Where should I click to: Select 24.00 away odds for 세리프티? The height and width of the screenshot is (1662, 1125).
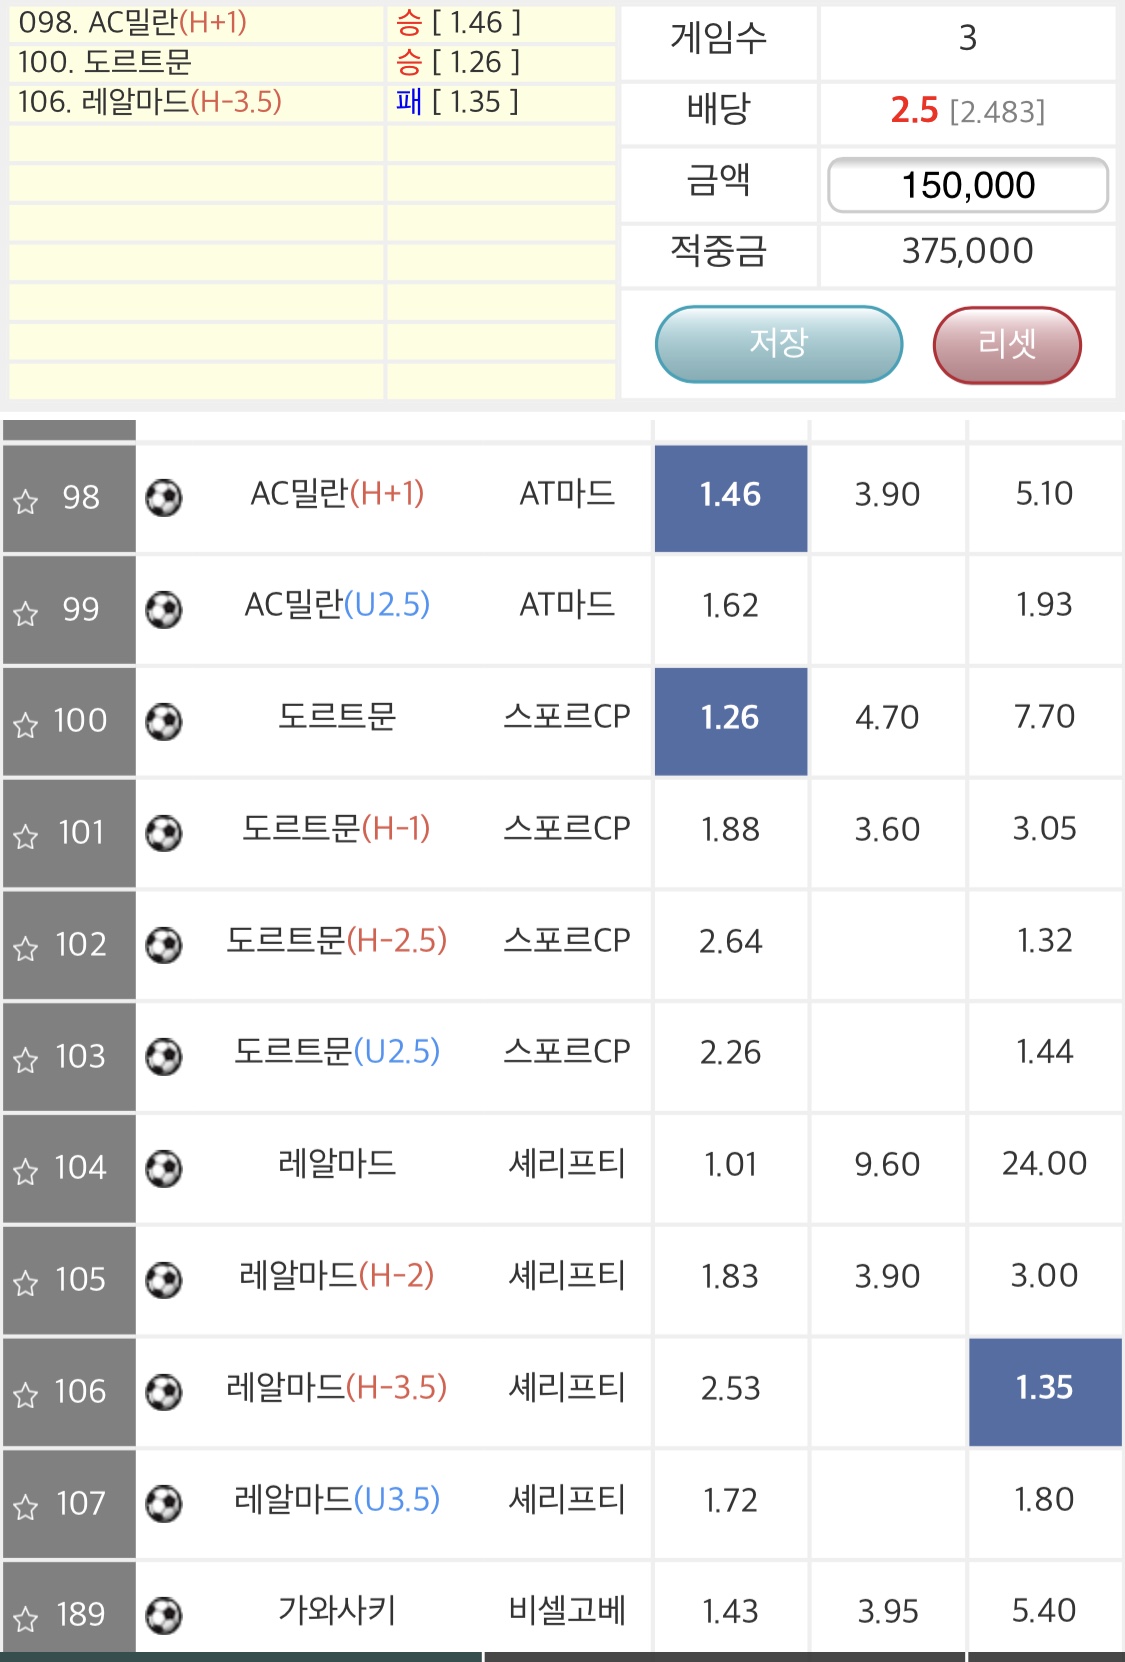(x=1044, y=1166)
